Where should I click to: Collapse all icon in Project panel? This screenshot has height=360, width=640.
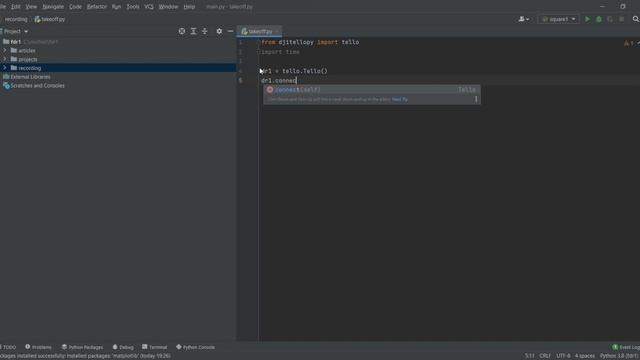(x=204, y=31)
